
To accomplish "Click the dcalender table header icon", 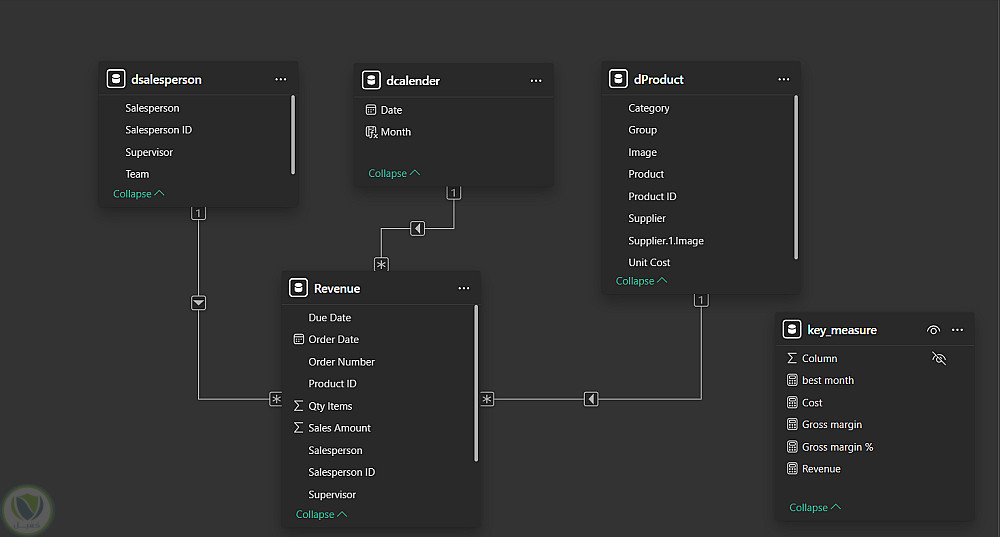I will [370, 80].
